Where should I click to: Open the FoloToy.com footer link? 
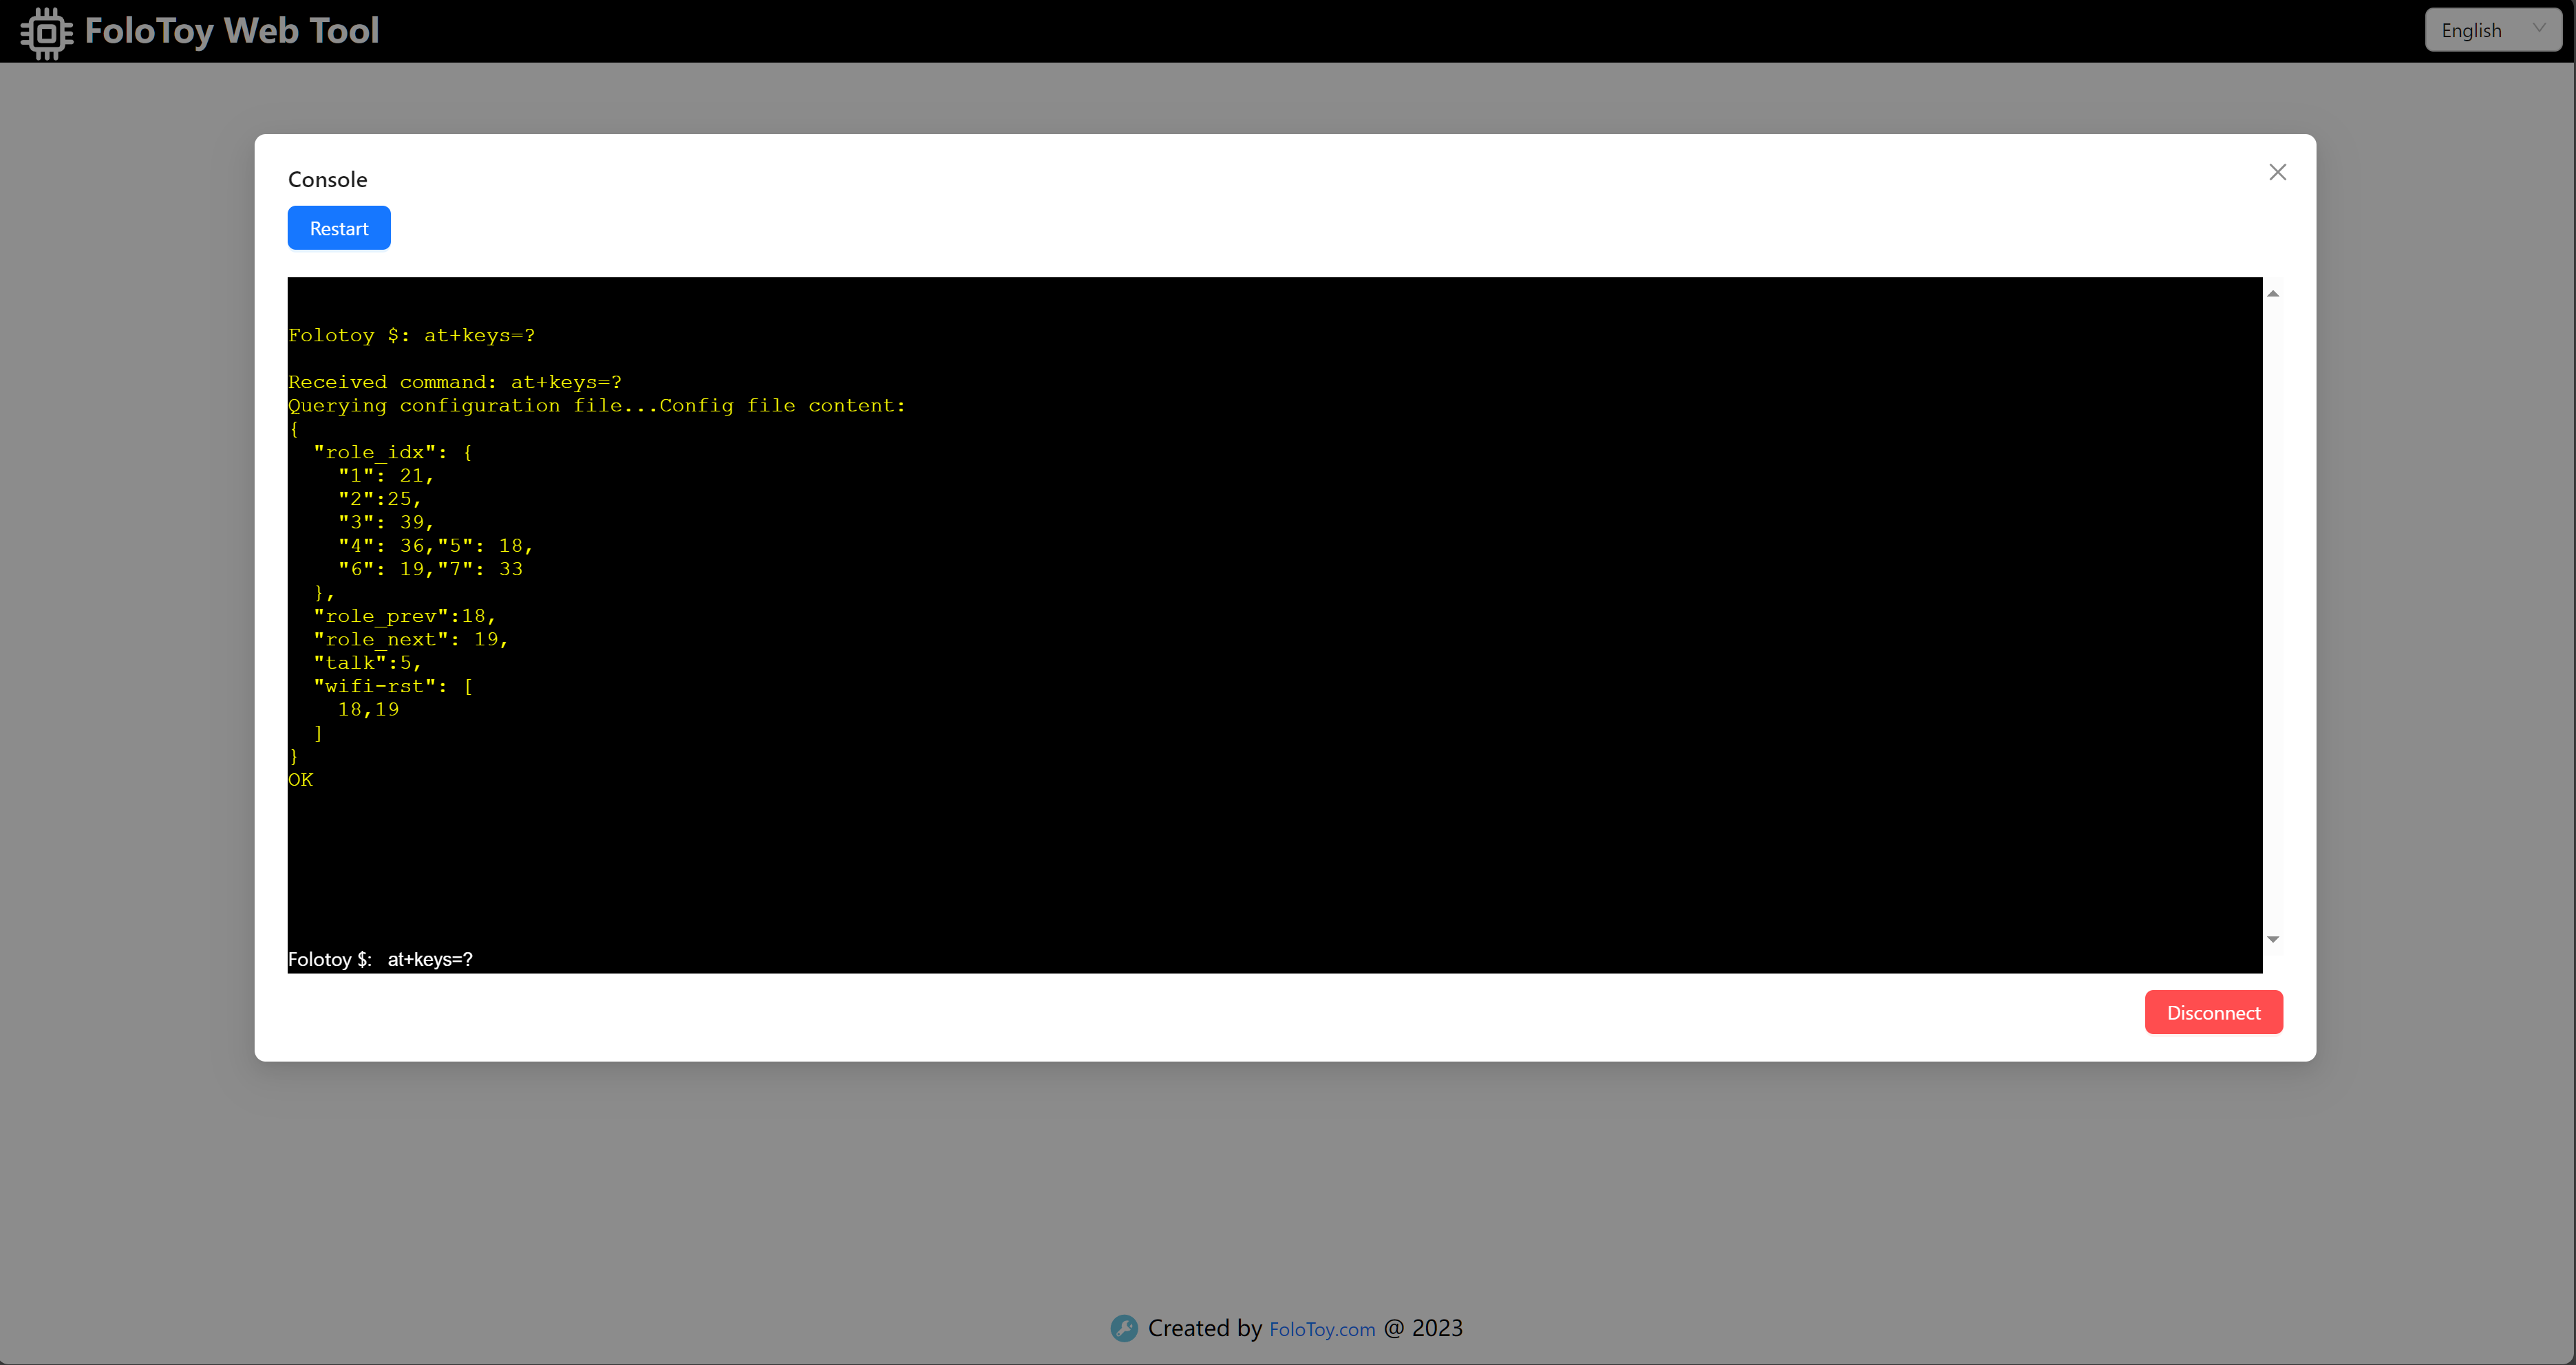click(x=1321, y=1329)
